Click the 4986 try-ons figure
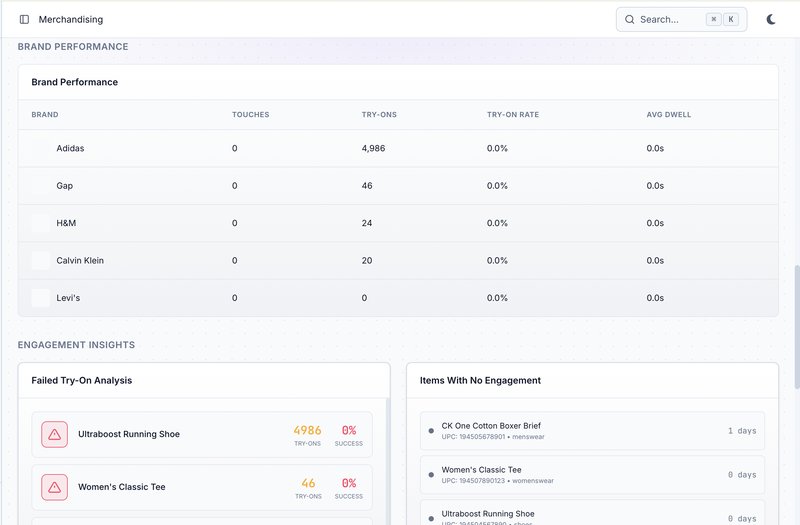The height and width of the screenshot is (525, 800). pos(307,430)
